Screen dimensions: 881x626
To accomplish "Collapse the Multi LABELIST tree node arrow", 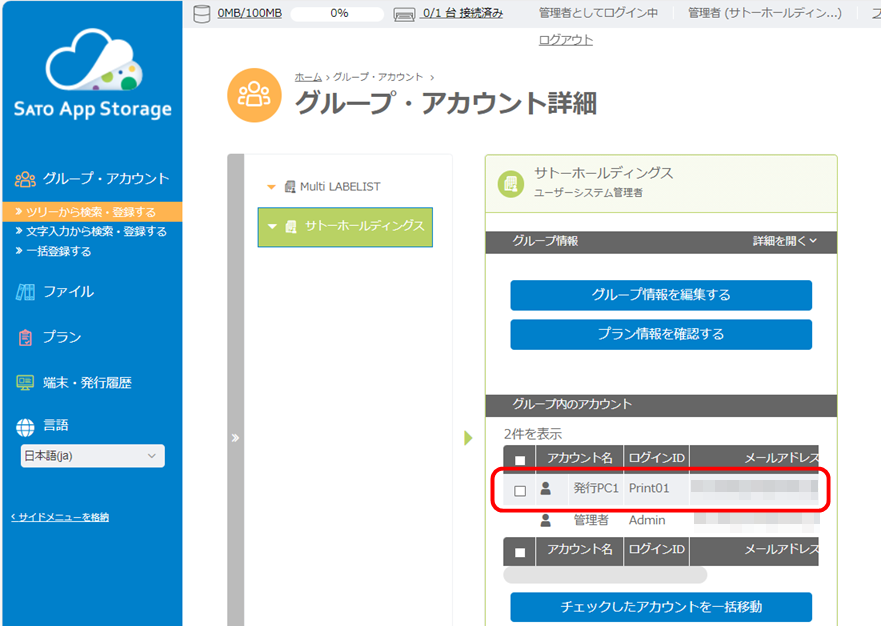I will pyautogui.click(x=271, y=187).
